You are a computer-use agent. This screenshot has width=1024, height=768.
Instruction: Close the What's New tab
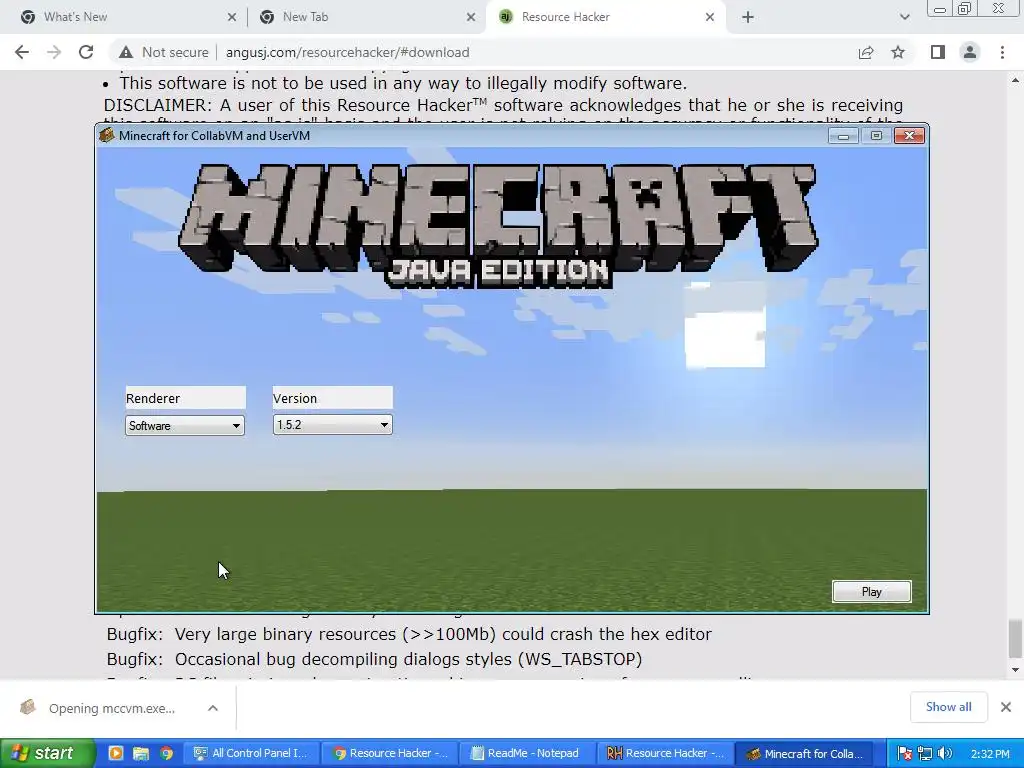tap(232, 18)
